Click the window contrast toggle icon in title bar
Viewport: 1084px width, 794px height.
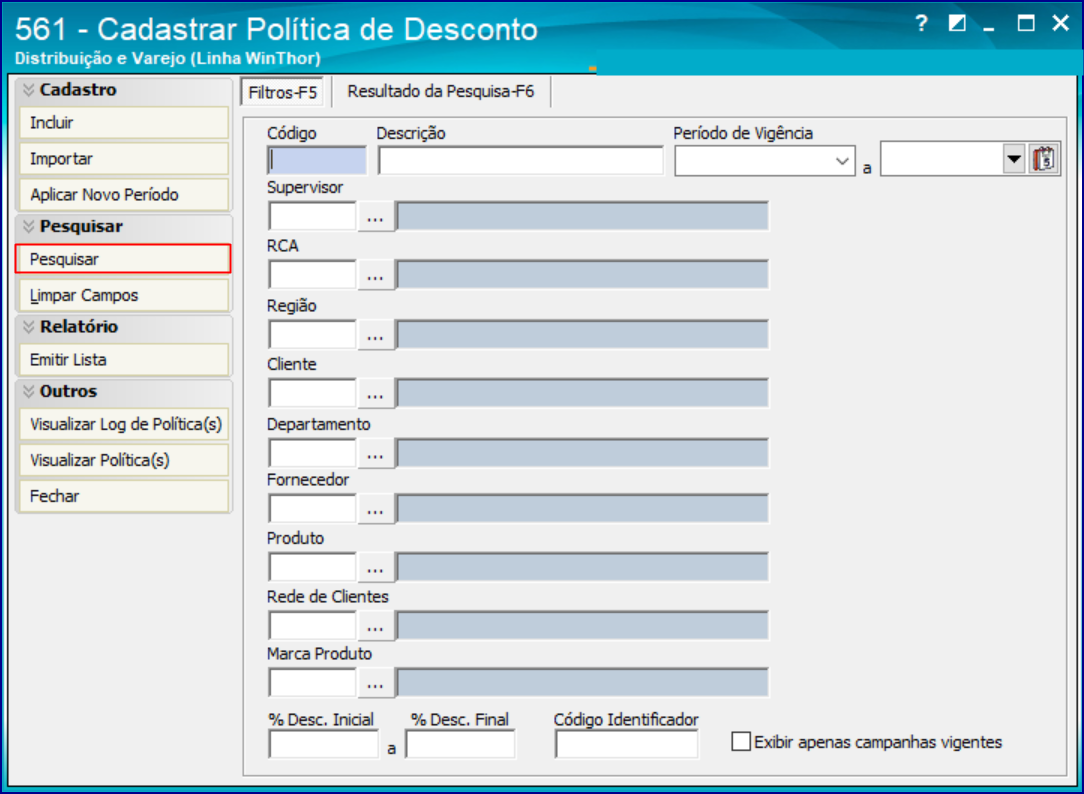[957, 23]
